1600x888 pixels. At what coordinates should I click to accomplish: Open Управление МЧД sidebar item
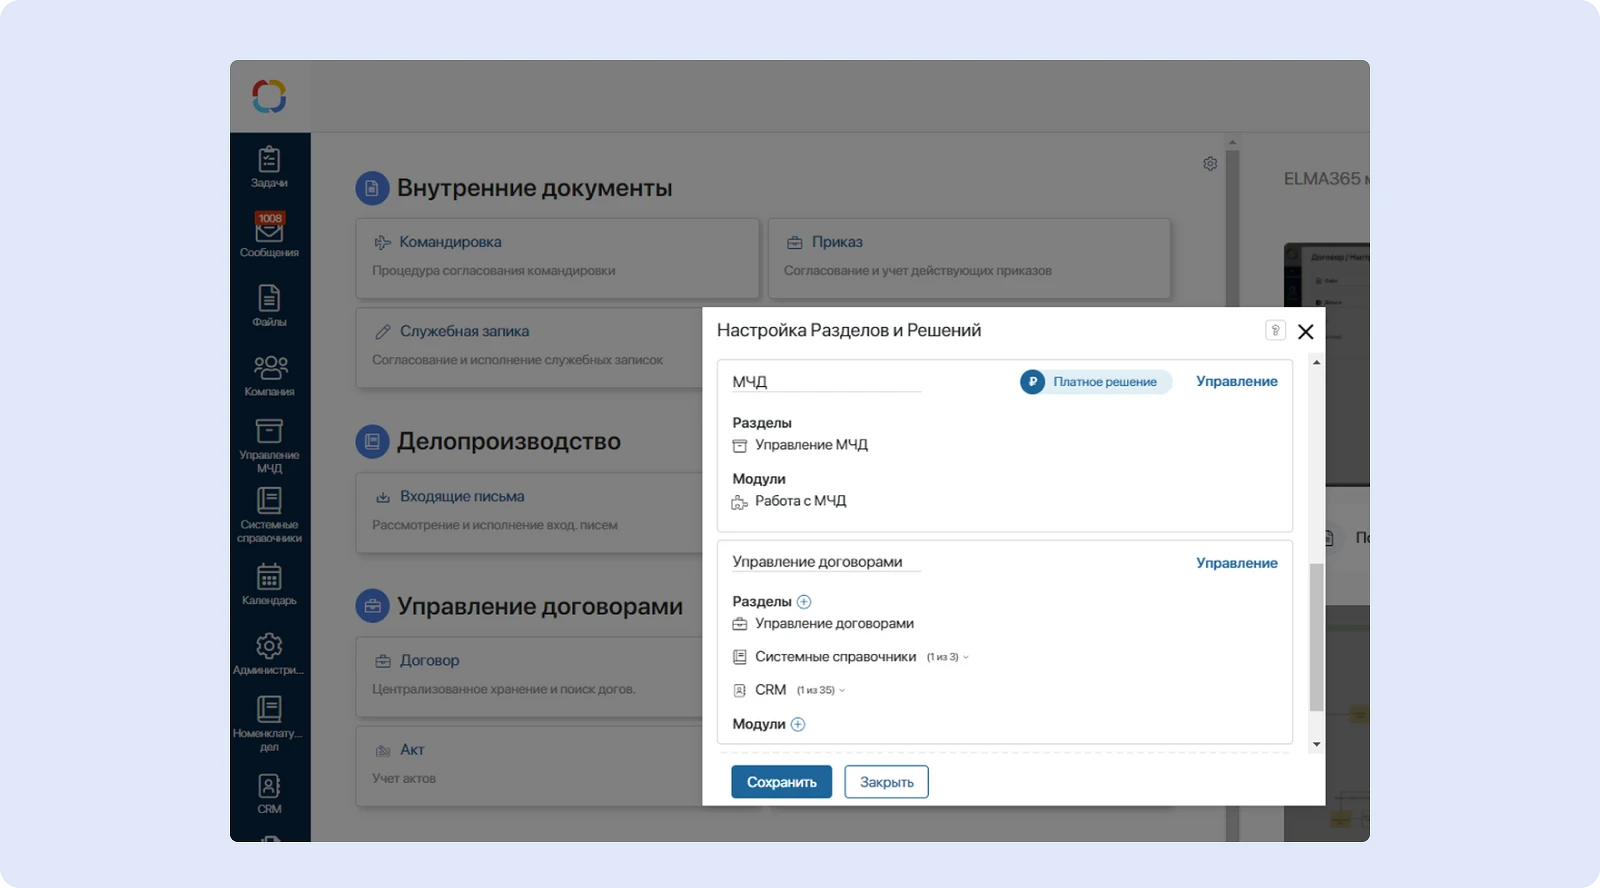269,445
